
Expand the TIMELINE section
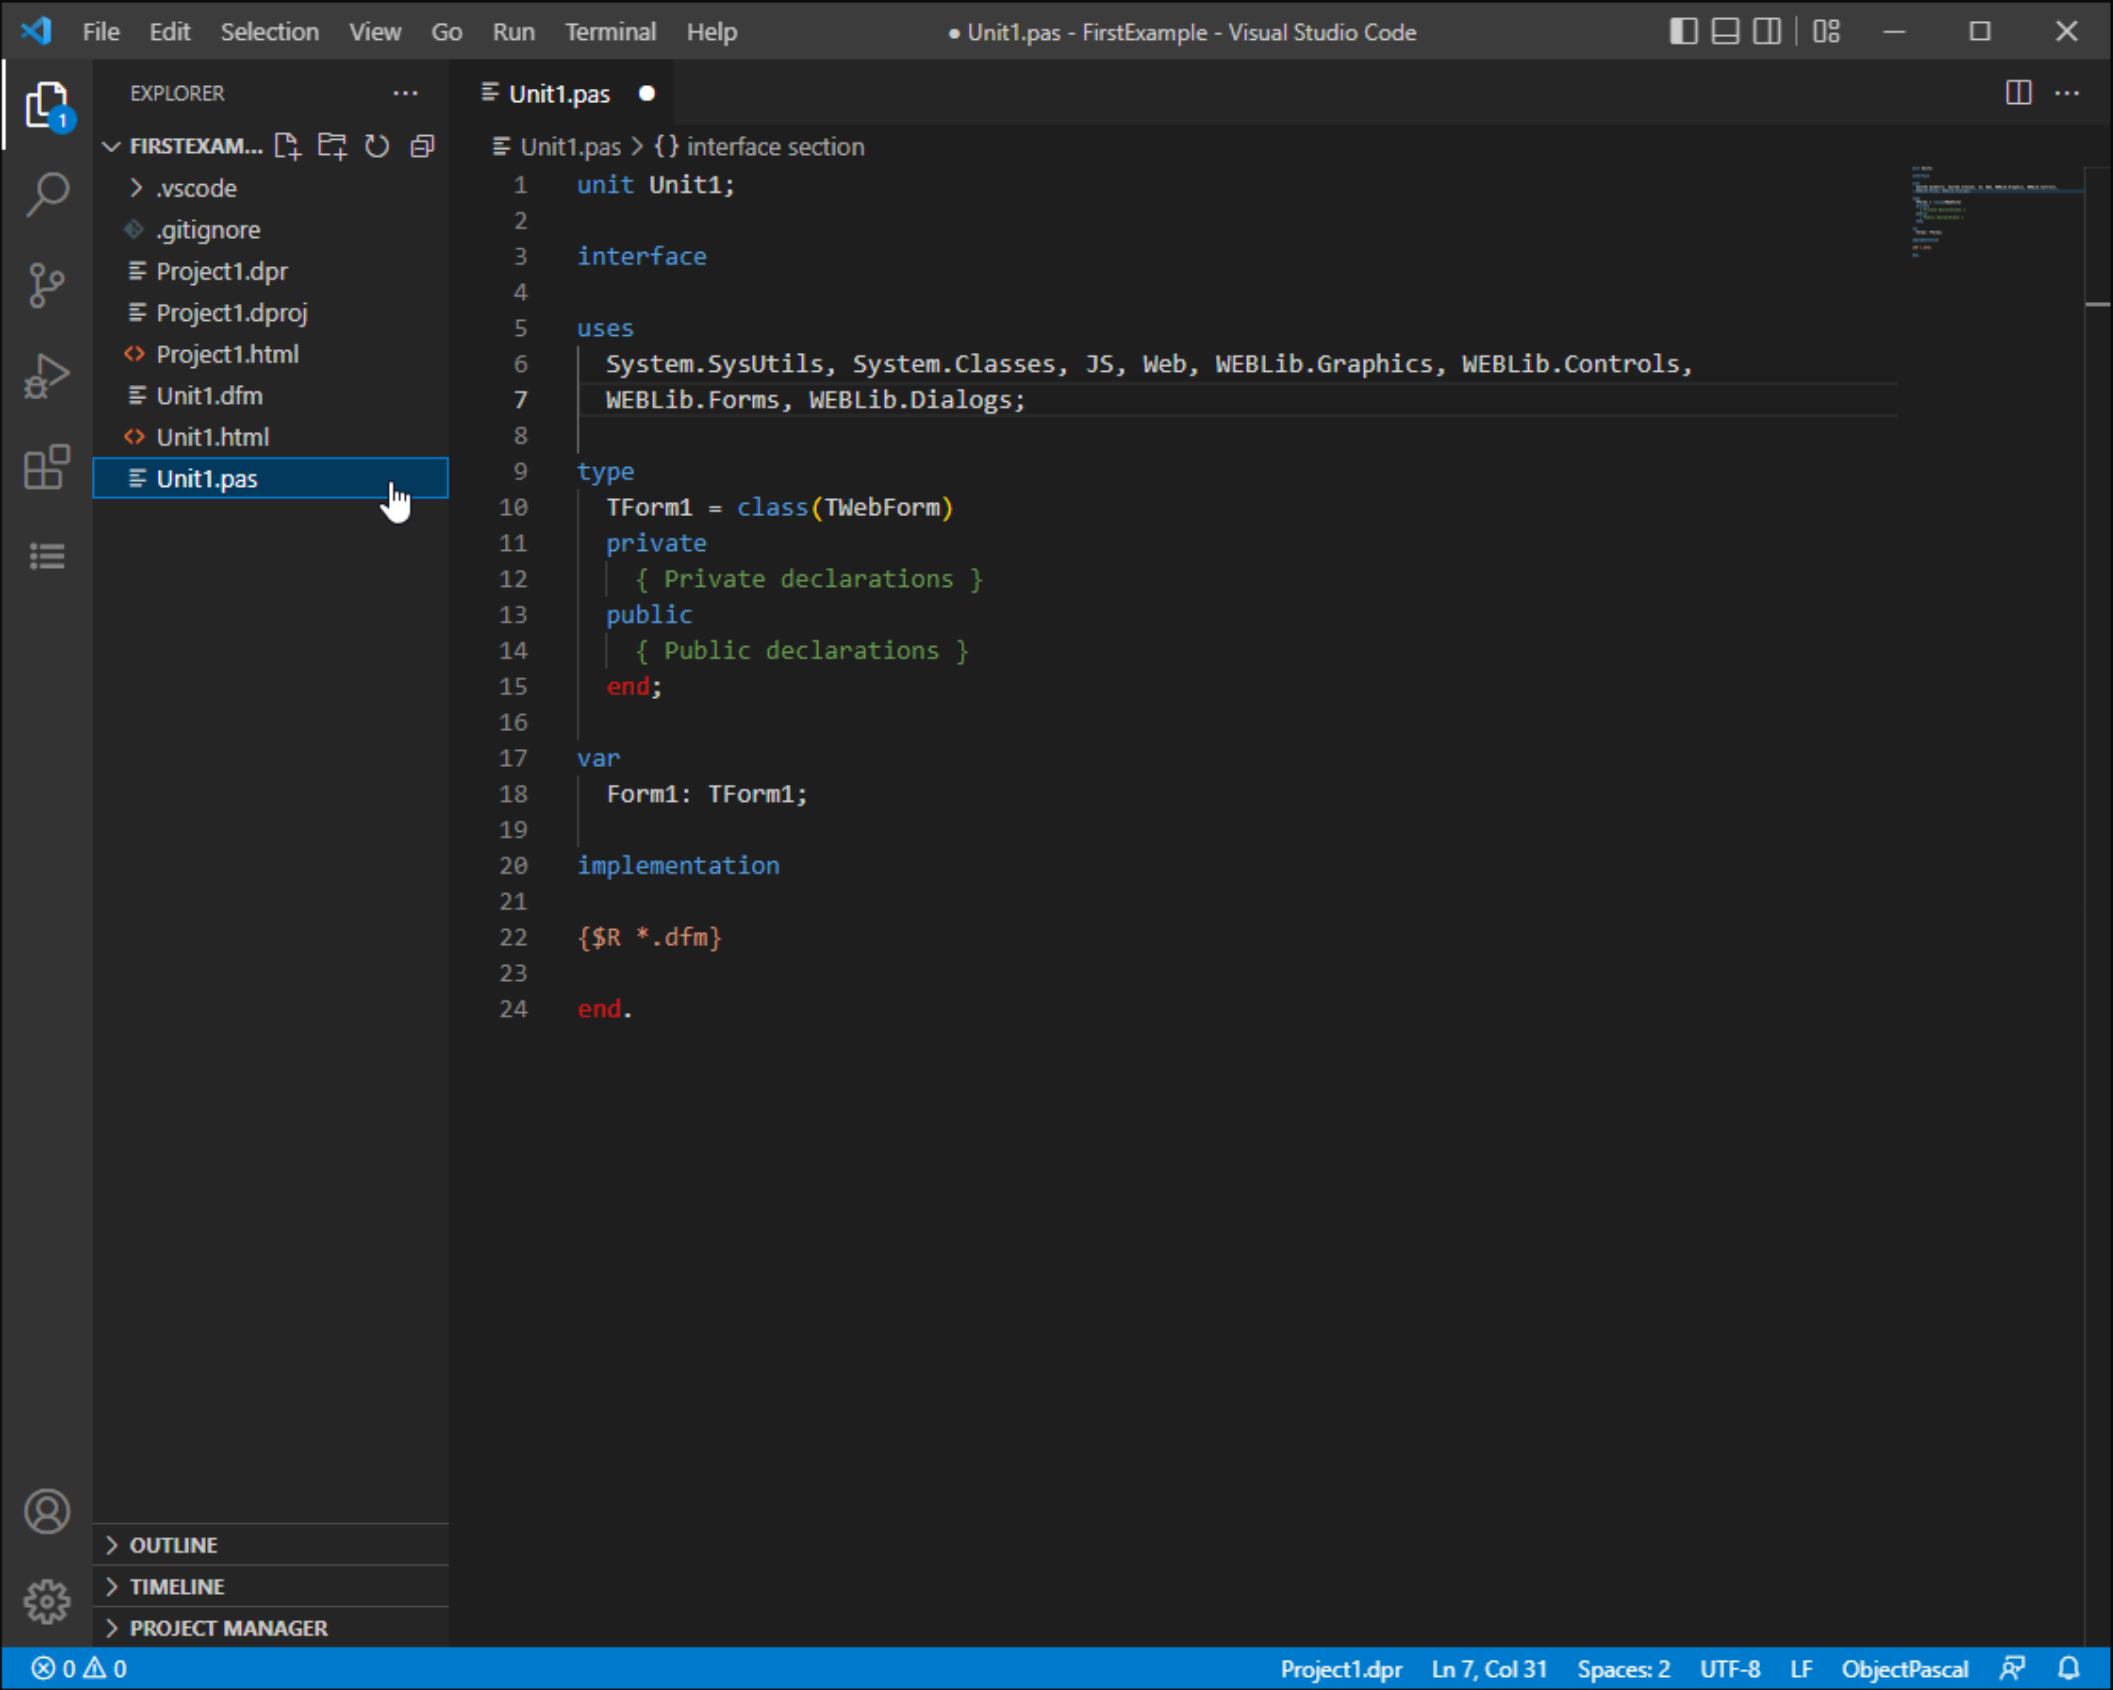270,1586
